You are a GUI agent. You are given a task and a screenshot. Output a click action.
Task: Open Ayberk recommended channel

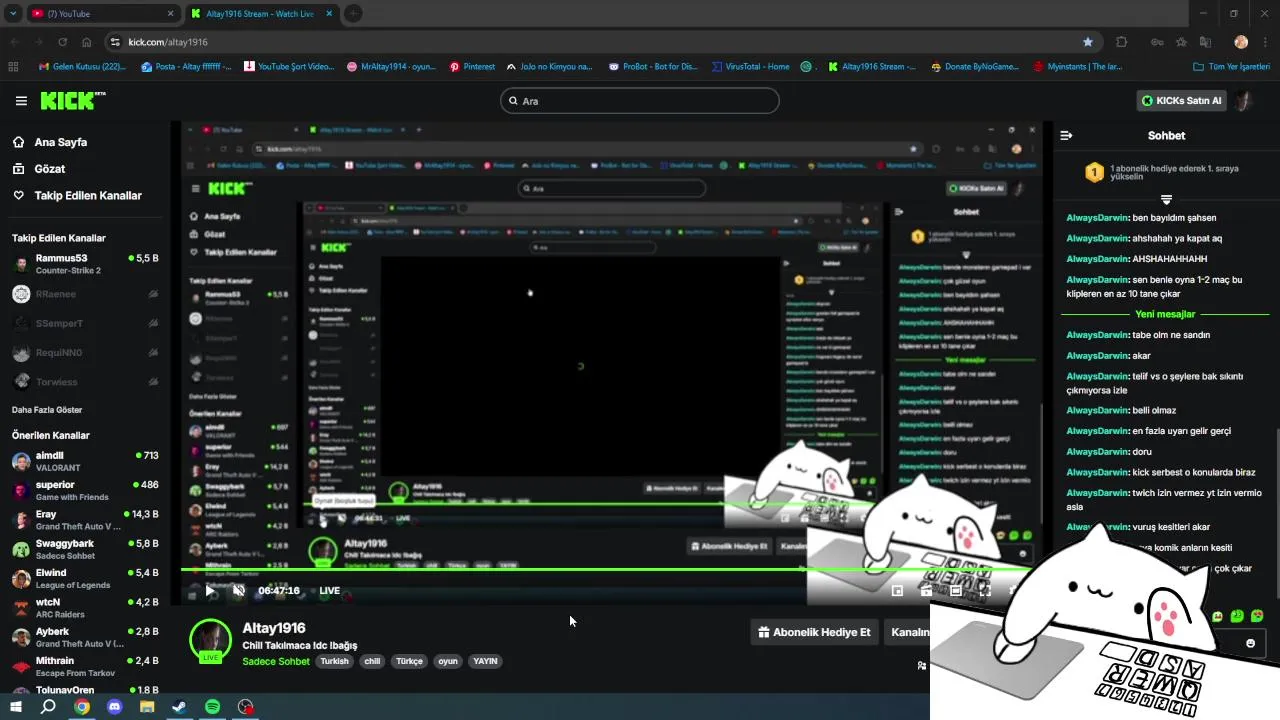[x=85, y=637]
